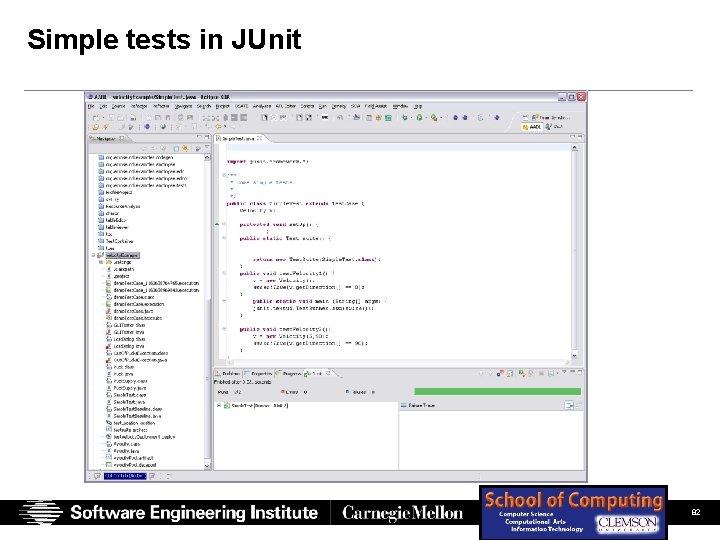
Task: Click the Failure Trace filter icon
Action: (x=568, y=405)
